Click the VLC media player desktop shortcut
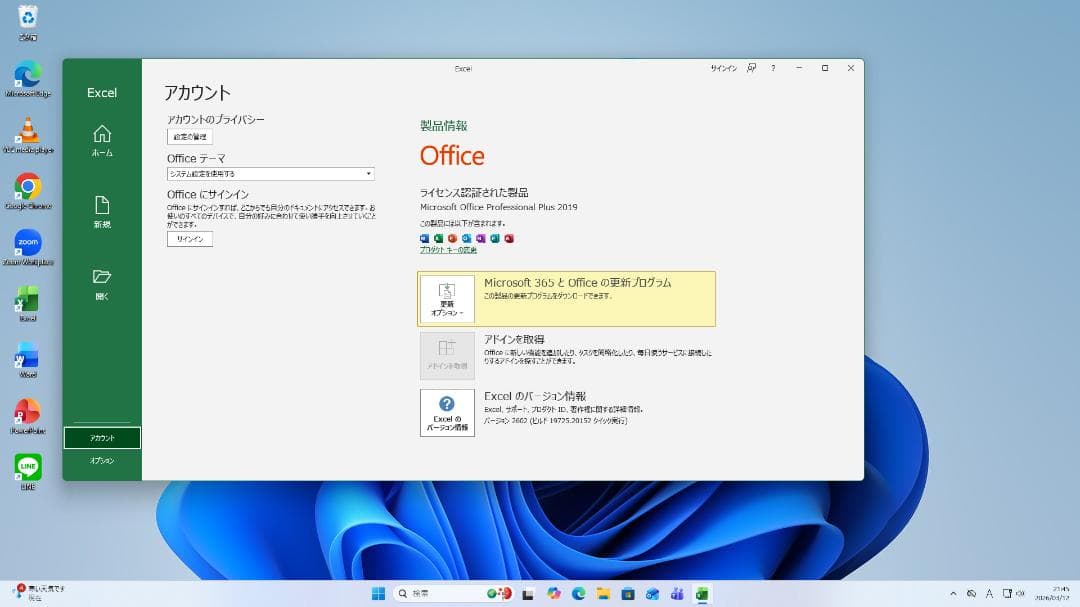The image size is (1080, 607). click(28, 135)
